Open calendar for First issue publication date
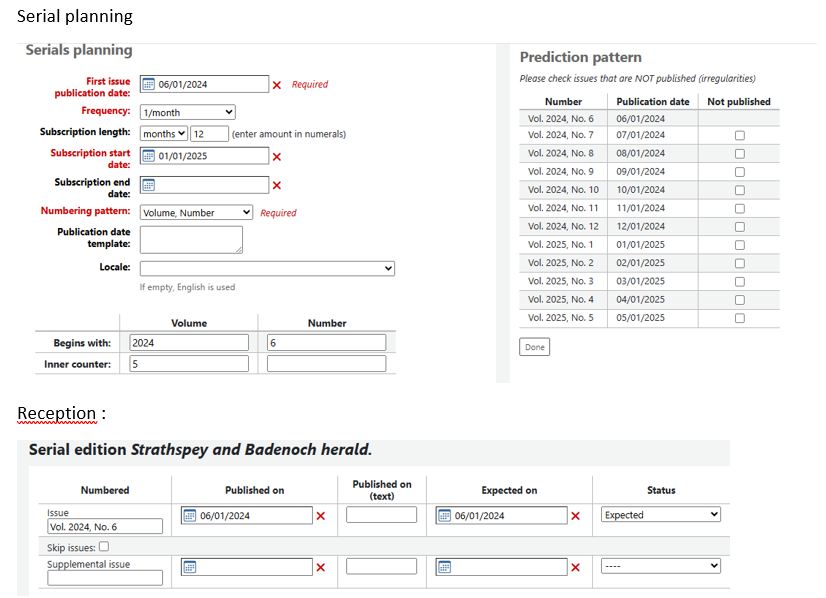826x598 pixels. (x=148, y=85)
